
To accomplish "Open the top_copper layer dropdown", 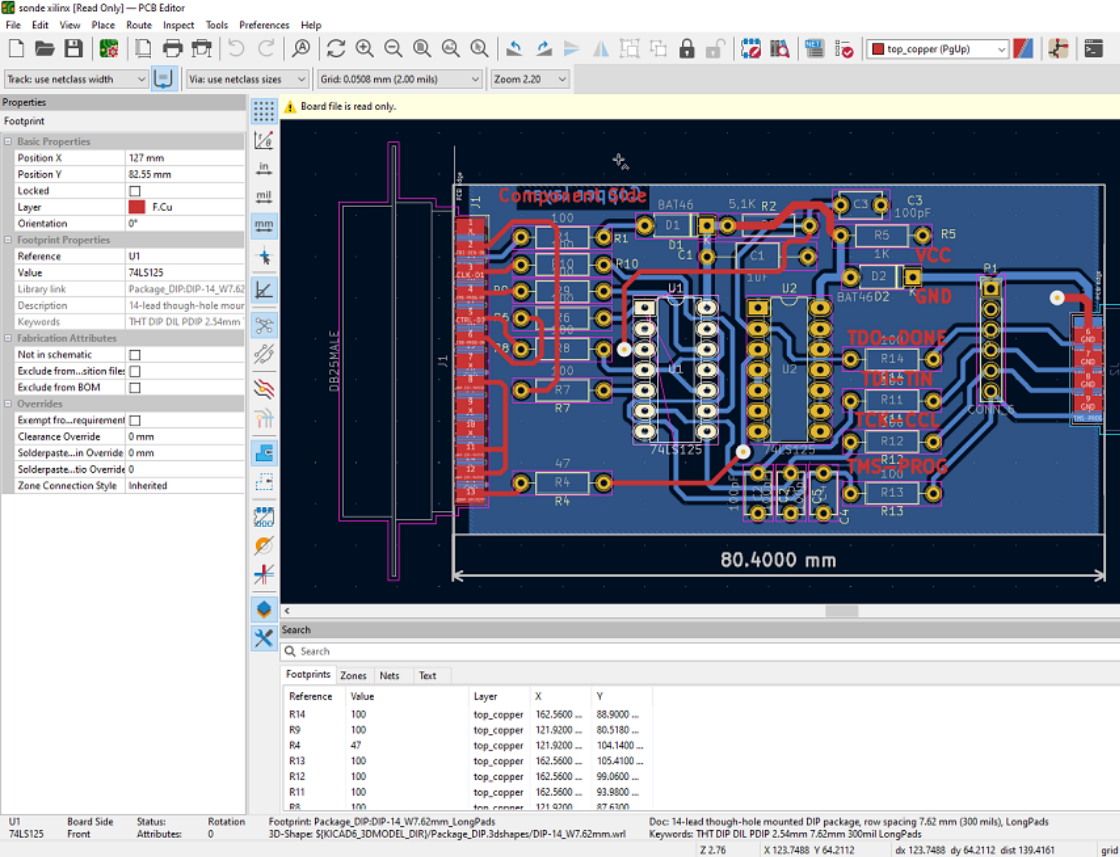I will point(938,49).
